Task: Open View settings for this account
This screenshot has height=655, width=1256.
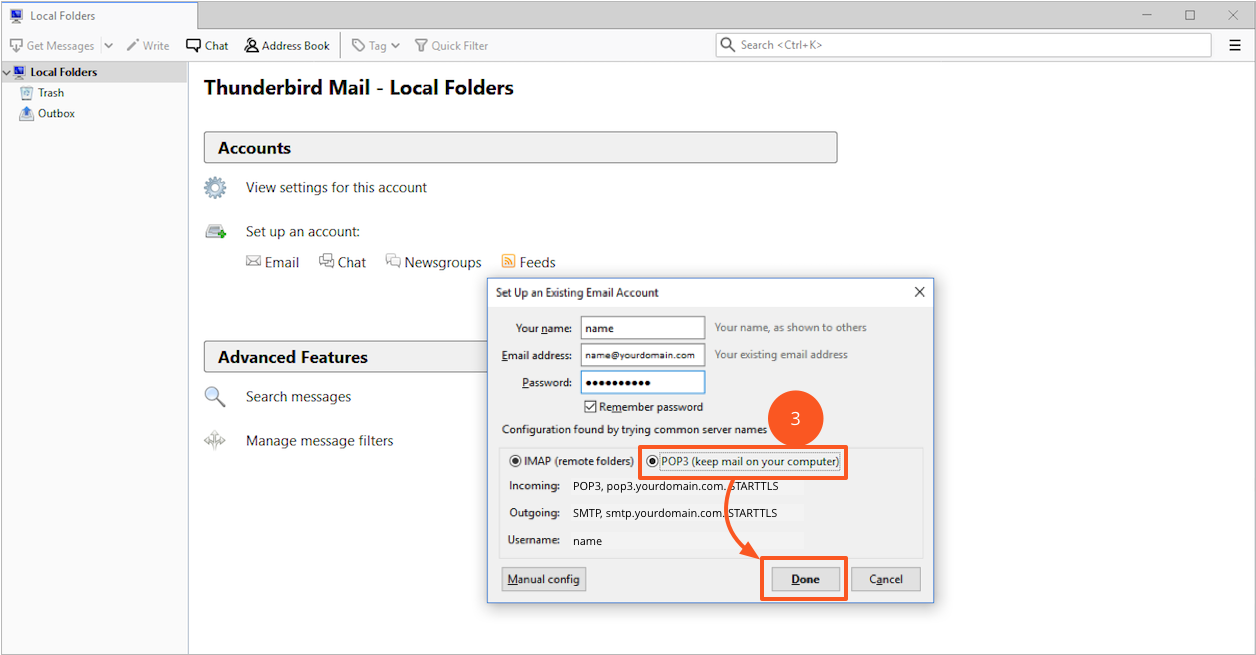Action: pyautogui.click(x=336, y=188)
